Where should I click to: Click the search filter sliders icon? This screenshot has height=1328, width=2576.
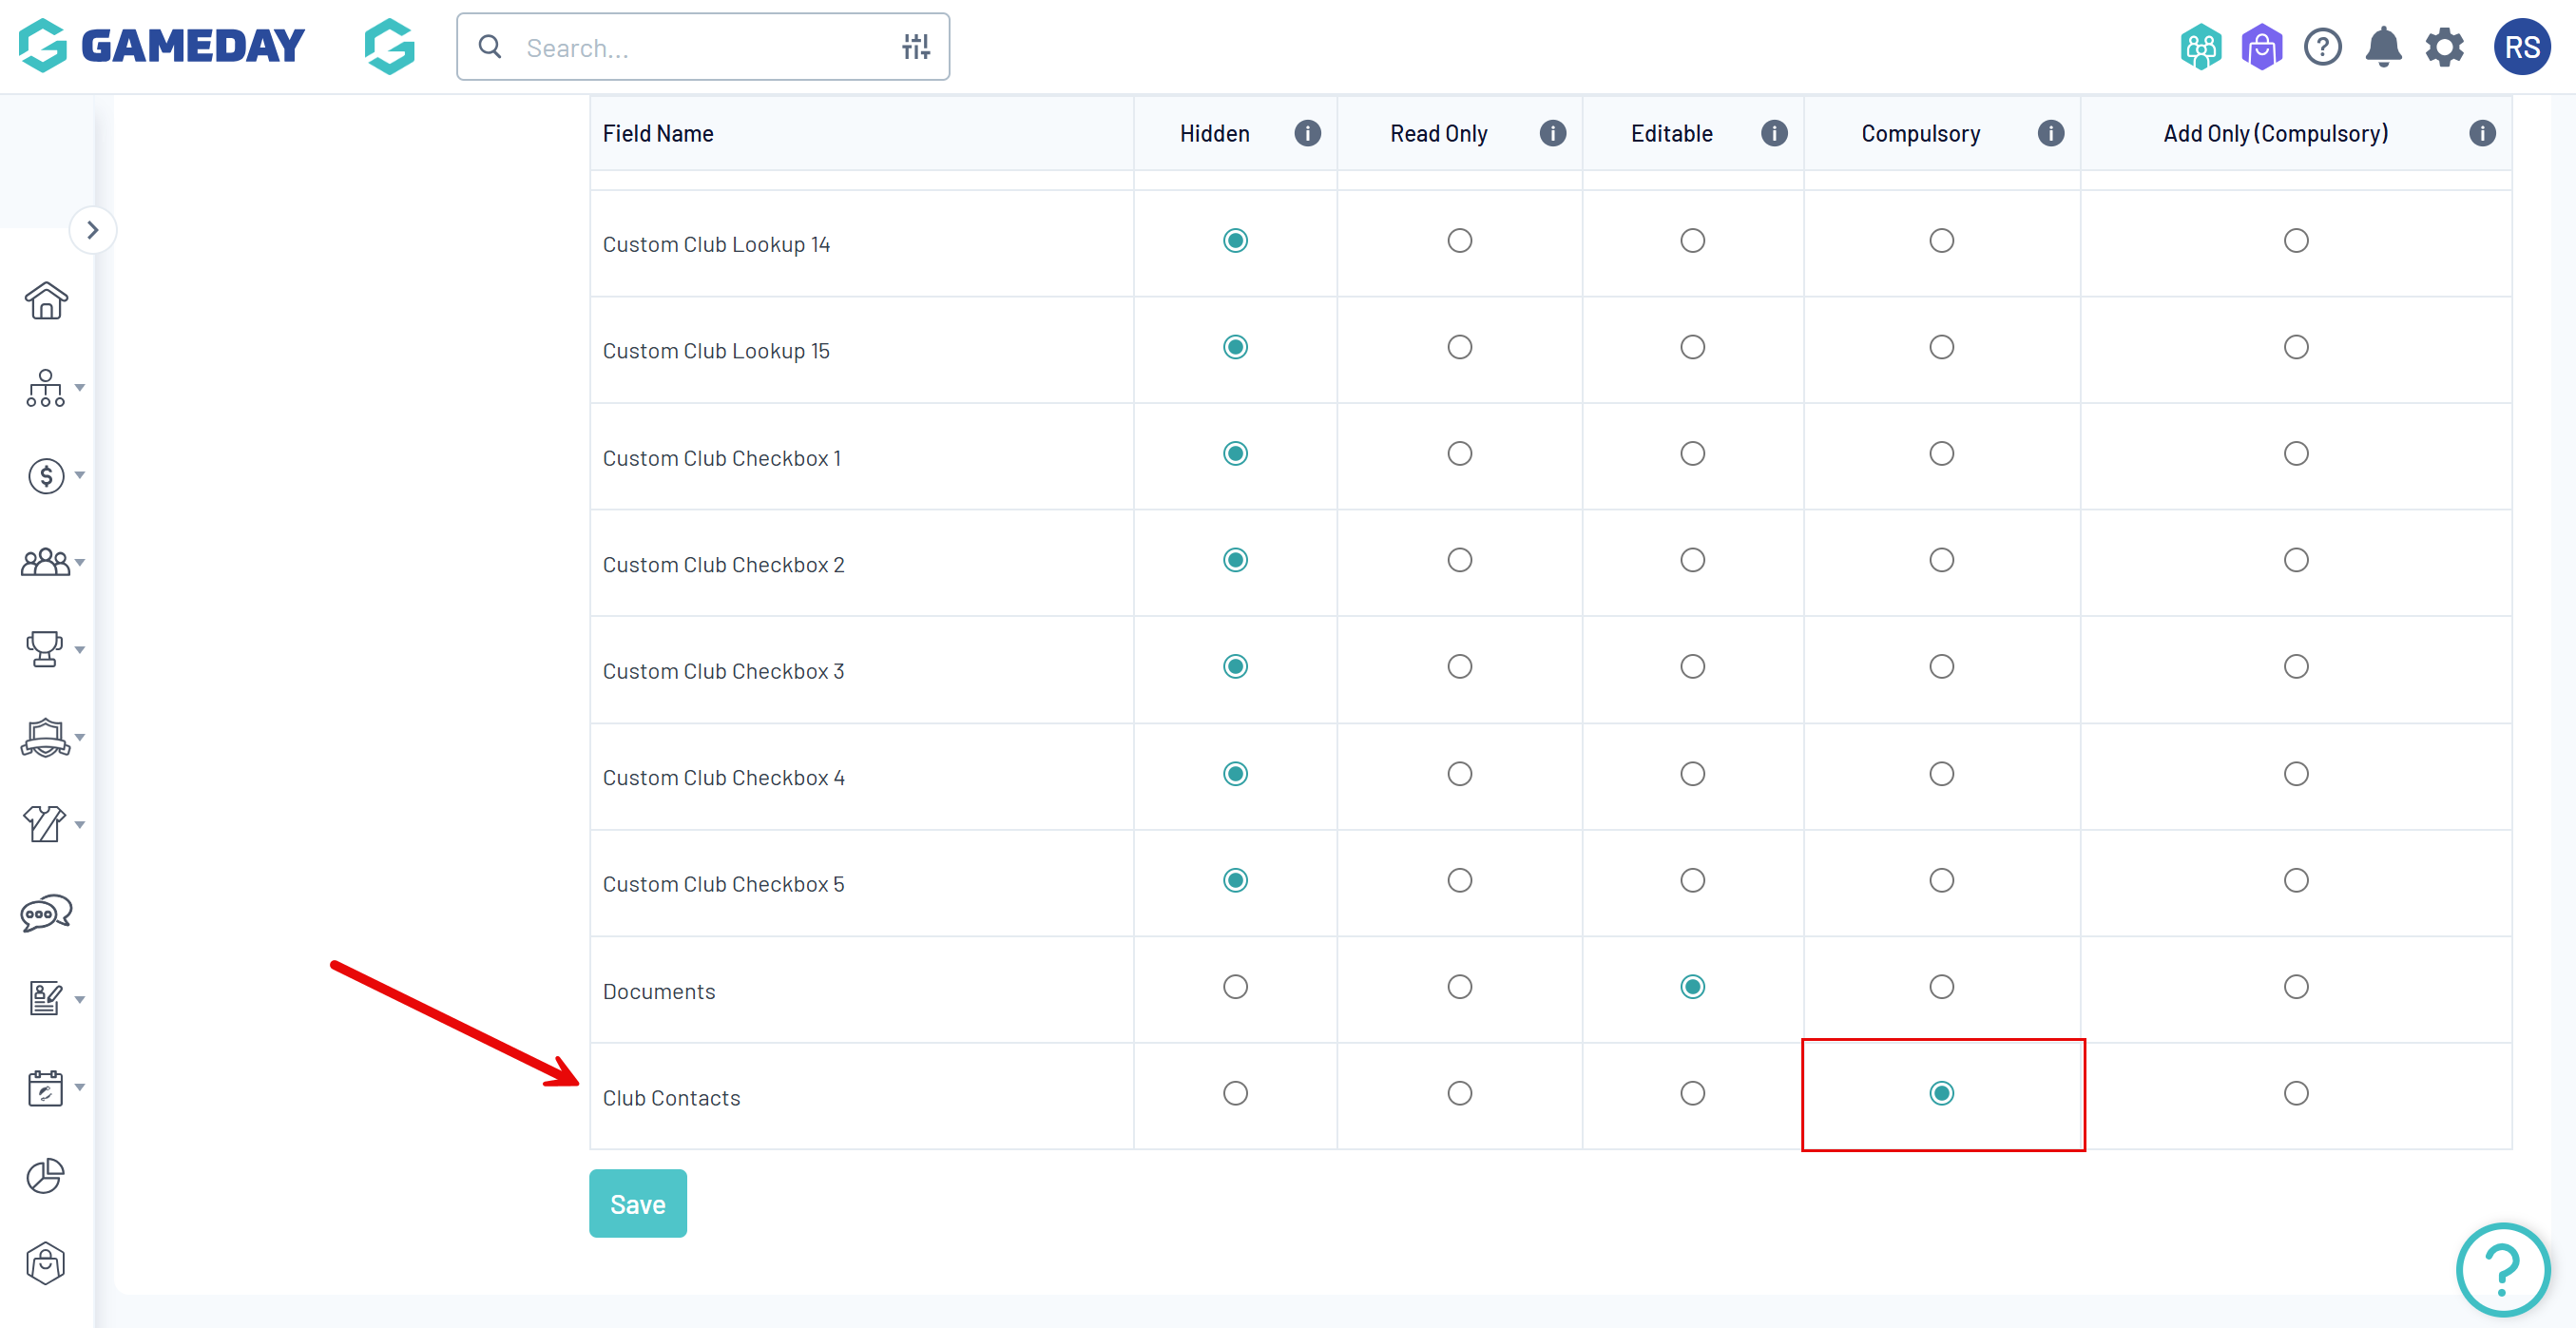pyautogui.click(x=915, y=47)
